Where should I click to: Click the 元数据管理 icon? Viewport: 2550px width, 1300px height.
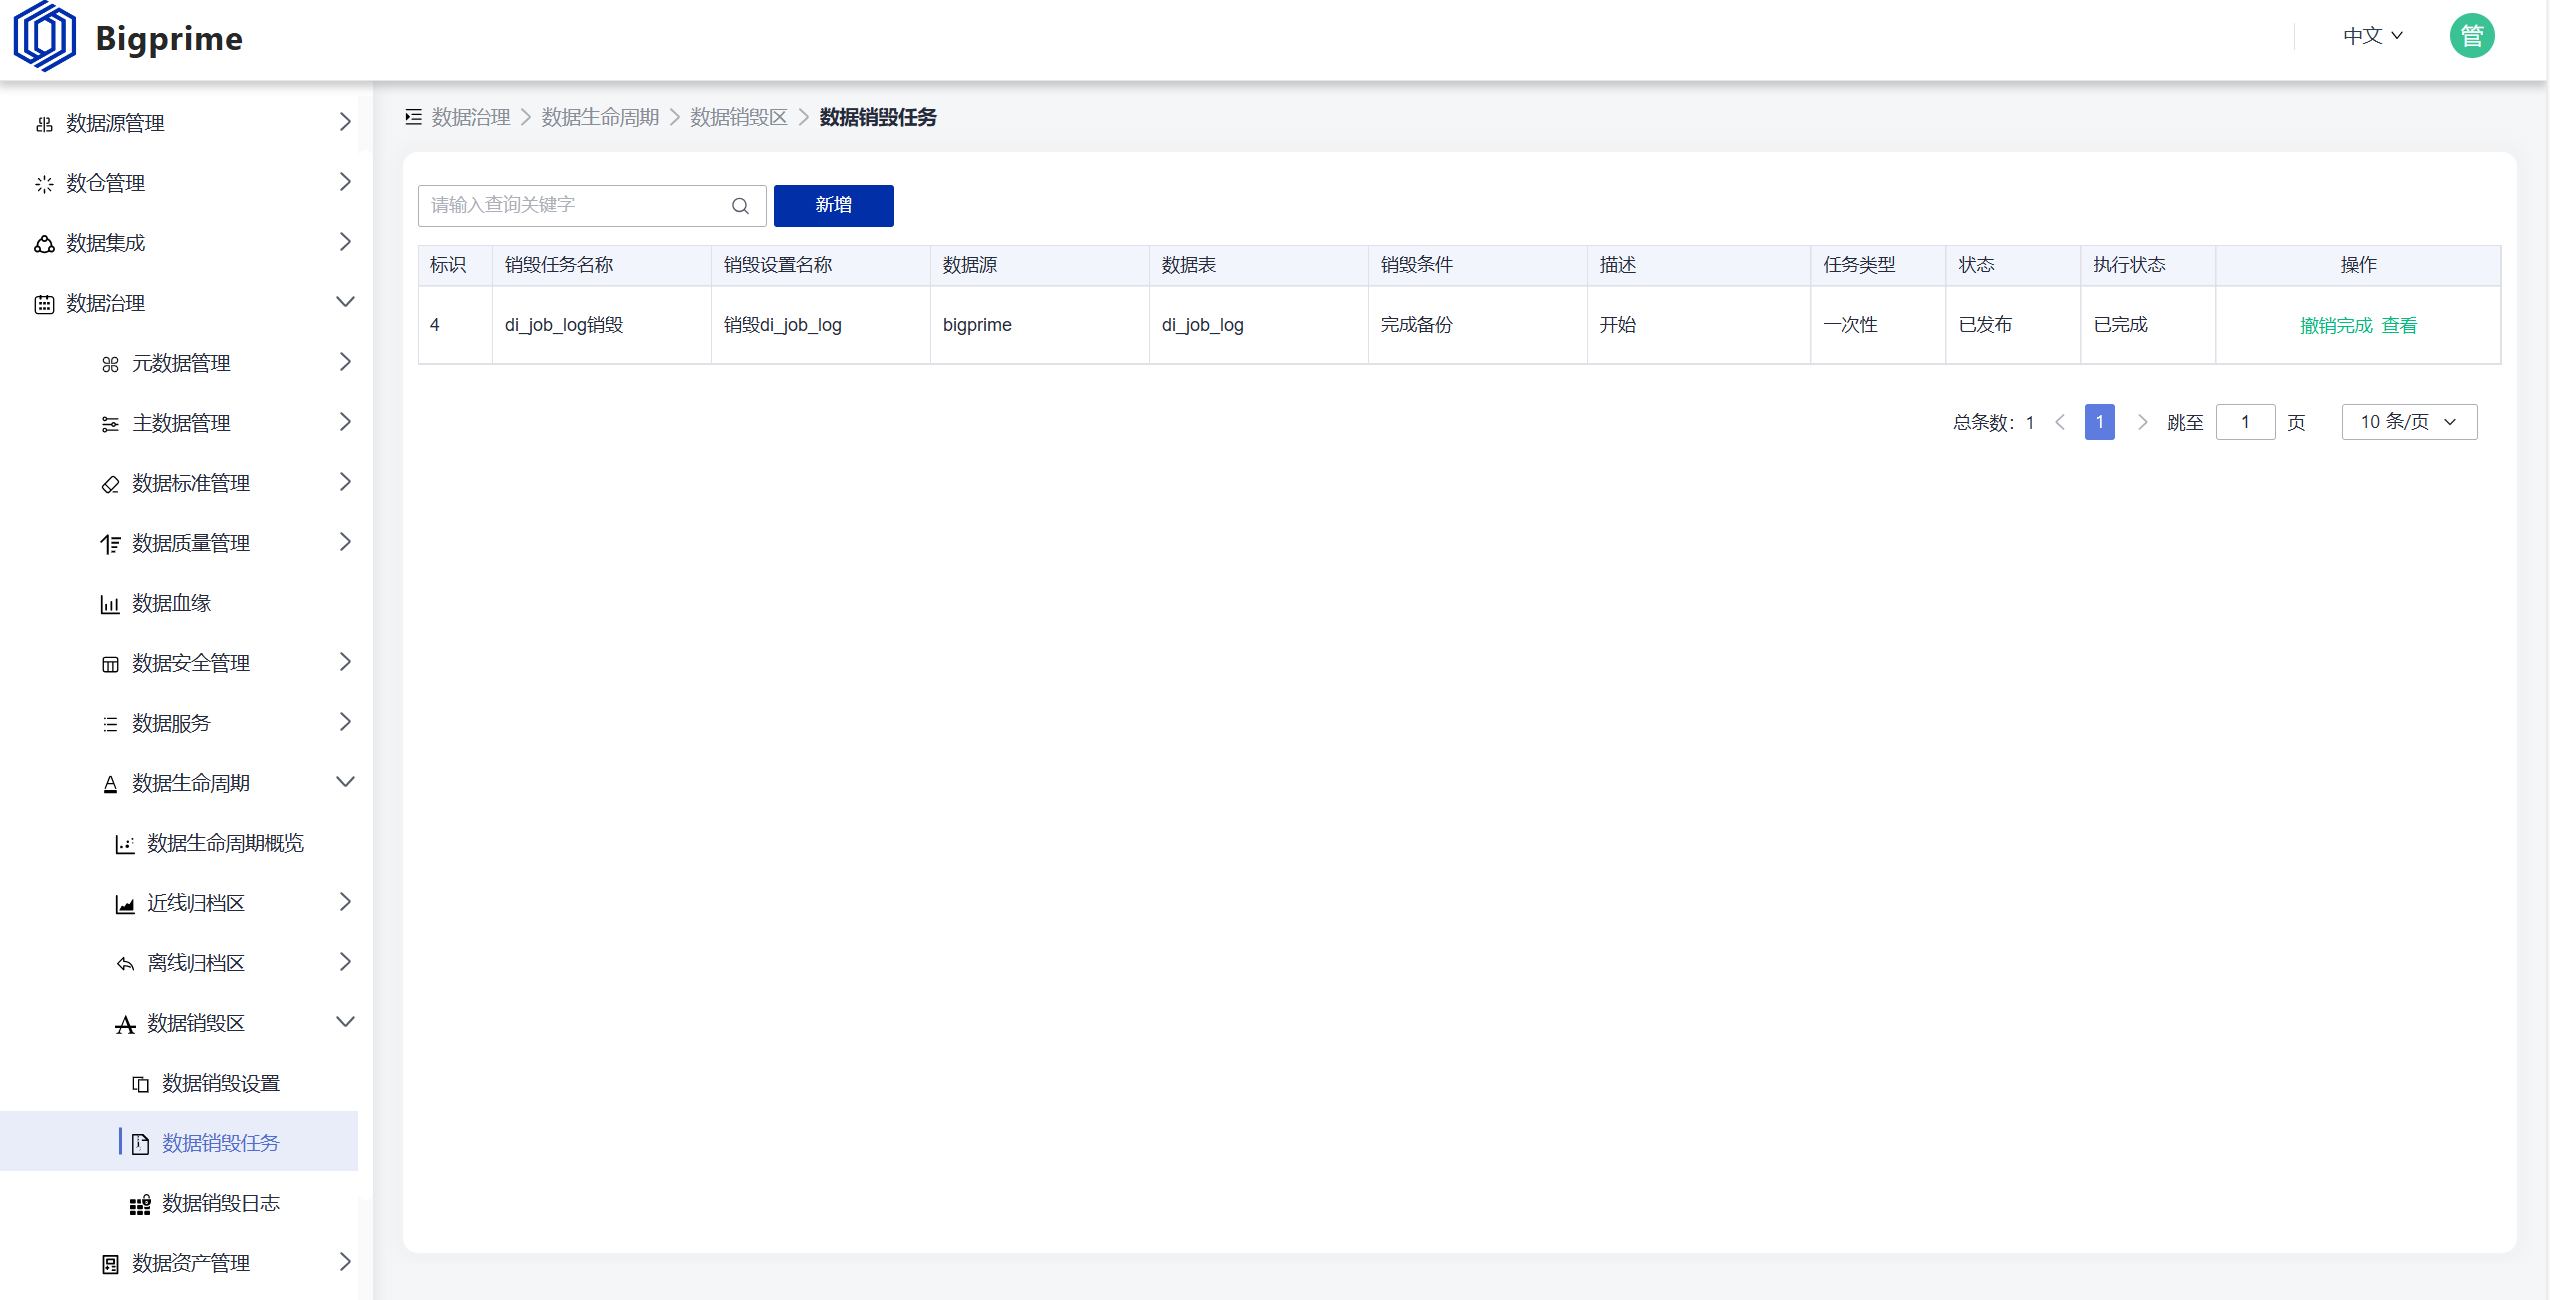pyautogui.click(x=110, y=364)
